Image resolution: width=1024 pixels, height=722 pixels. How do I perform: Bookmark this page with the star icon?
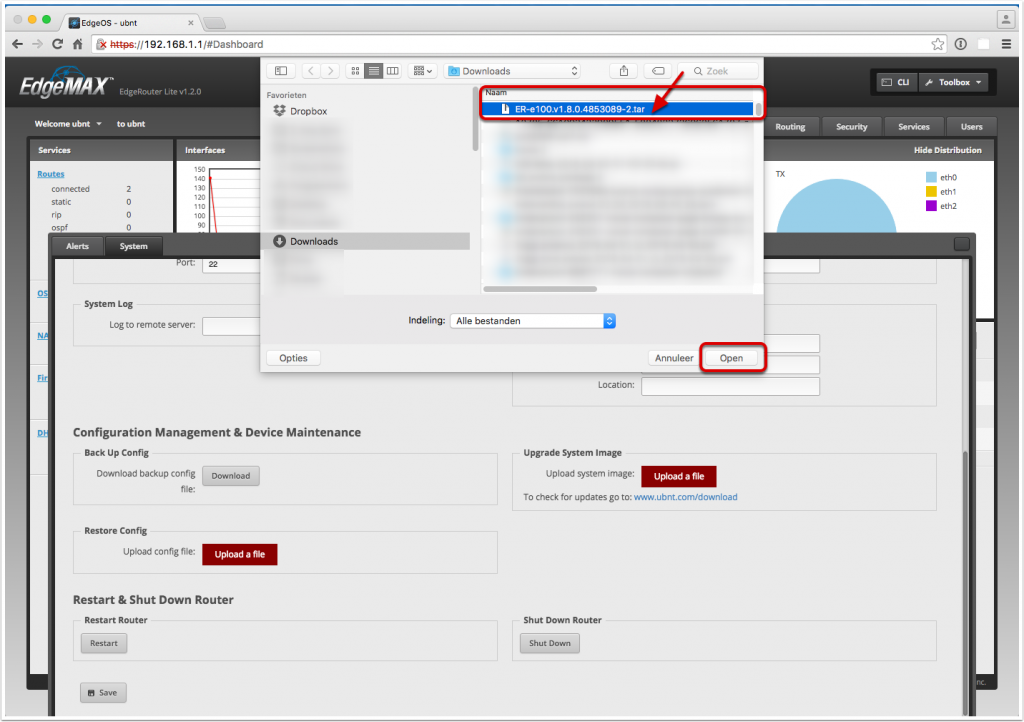(x=938, y=44)
